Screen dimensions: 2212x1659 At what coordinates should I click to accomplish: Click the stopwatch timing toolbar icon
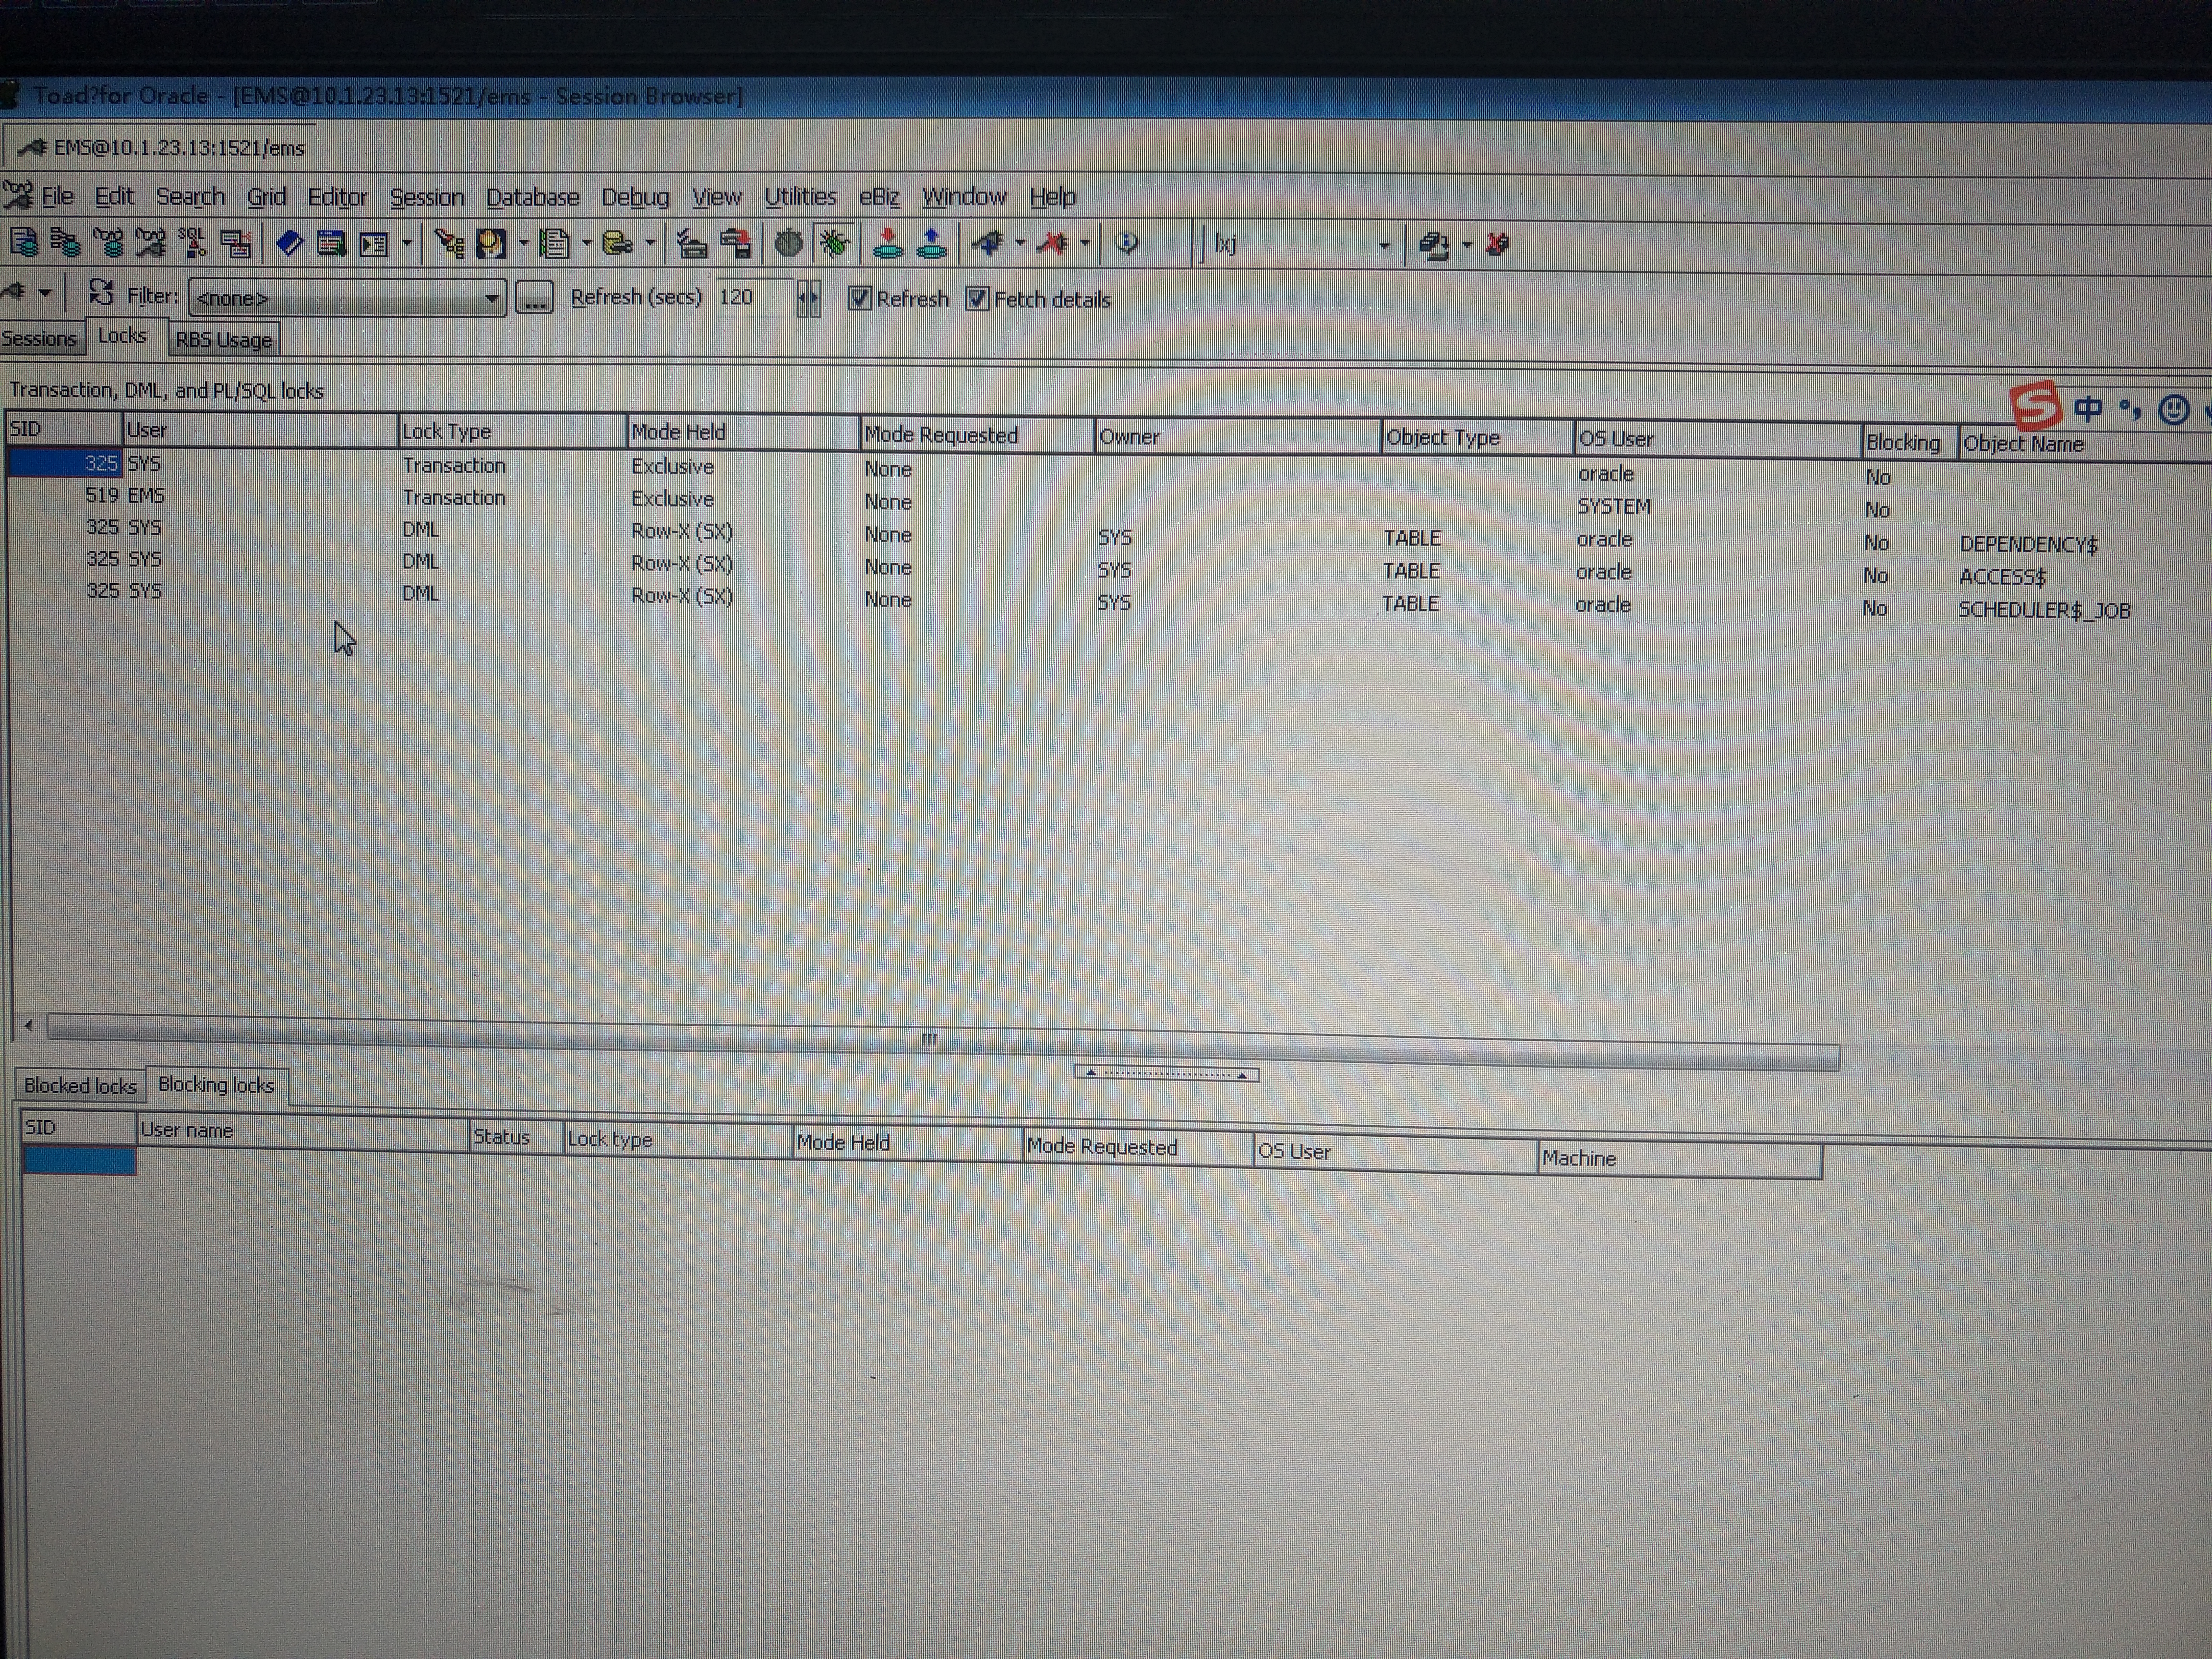click(789, 243)
